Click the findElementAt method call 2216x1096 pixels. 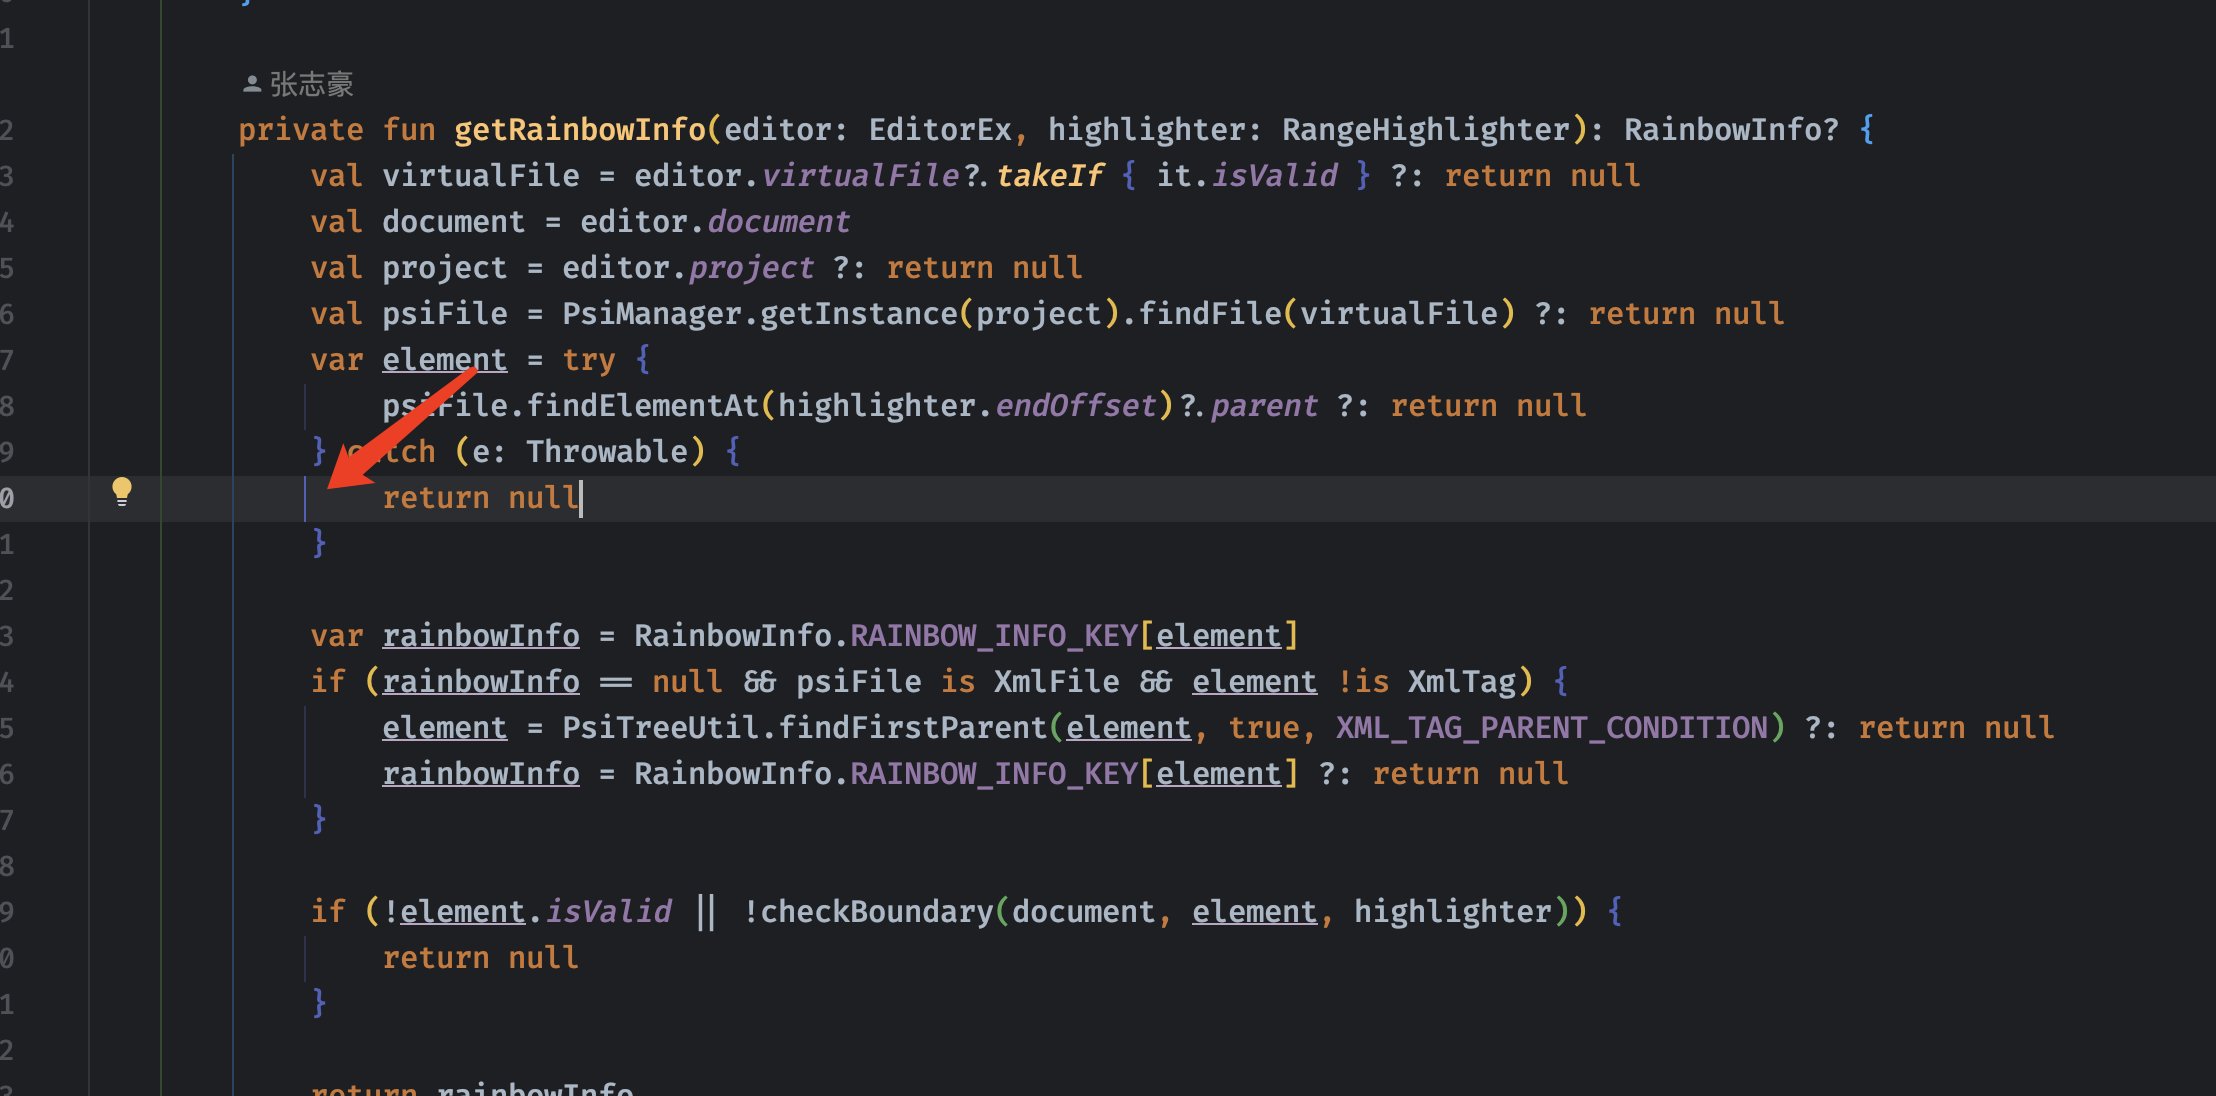coord(642,406)
